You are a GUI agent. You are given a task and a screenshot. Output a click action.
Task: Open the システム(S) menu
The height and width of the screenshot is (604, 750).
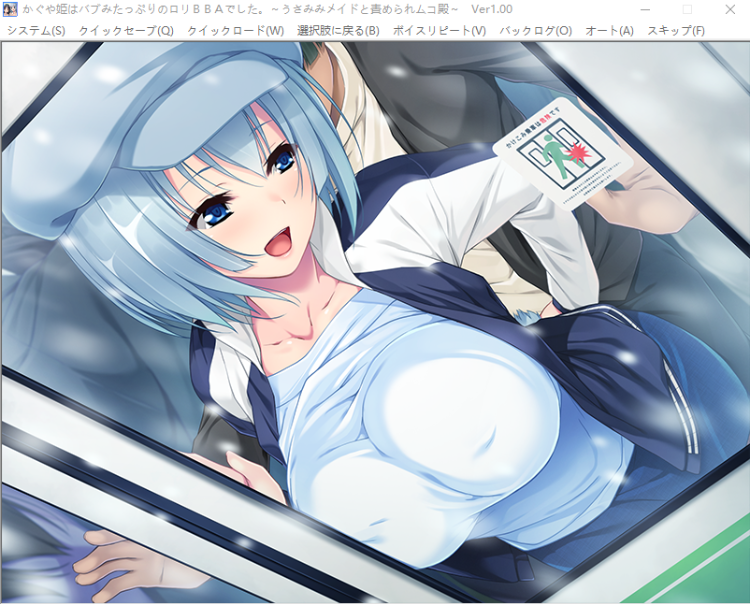36,31
